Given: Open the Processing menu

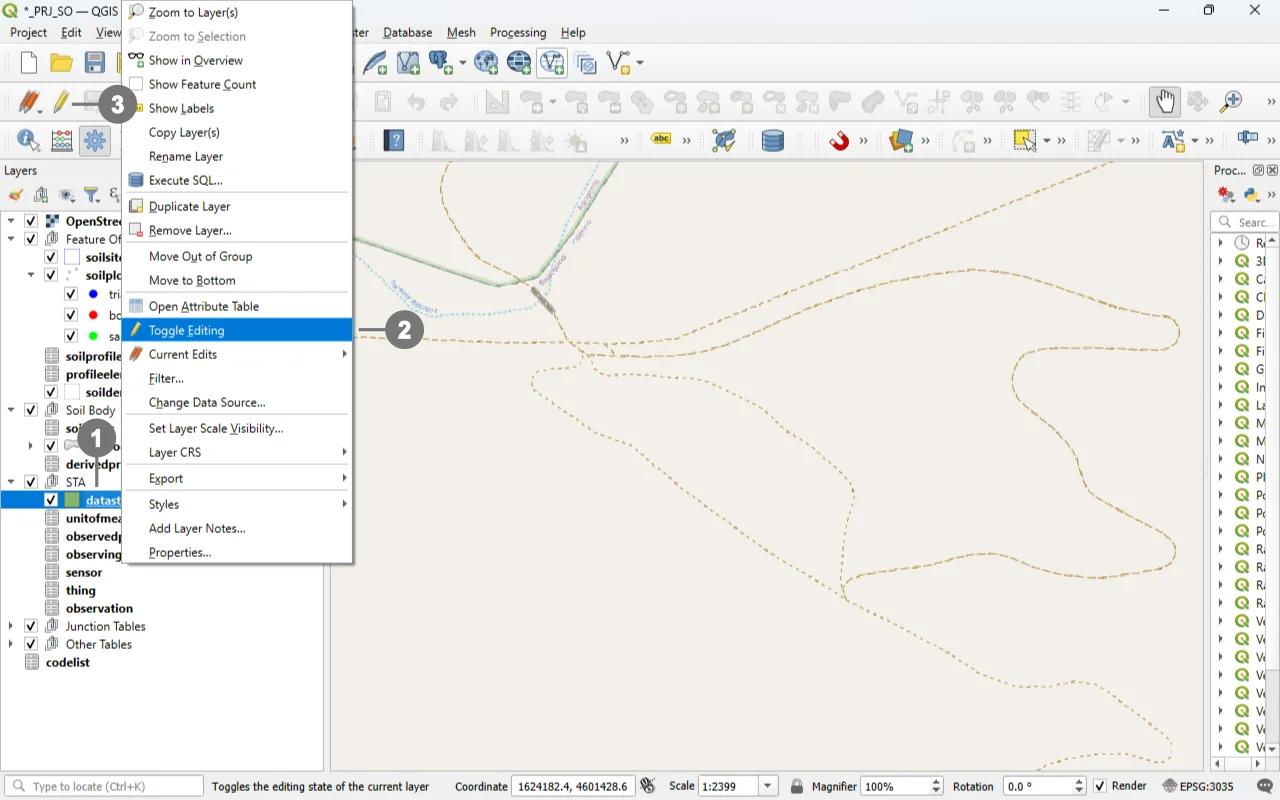Looking at the screenshot, I should (x=518, y=33).
